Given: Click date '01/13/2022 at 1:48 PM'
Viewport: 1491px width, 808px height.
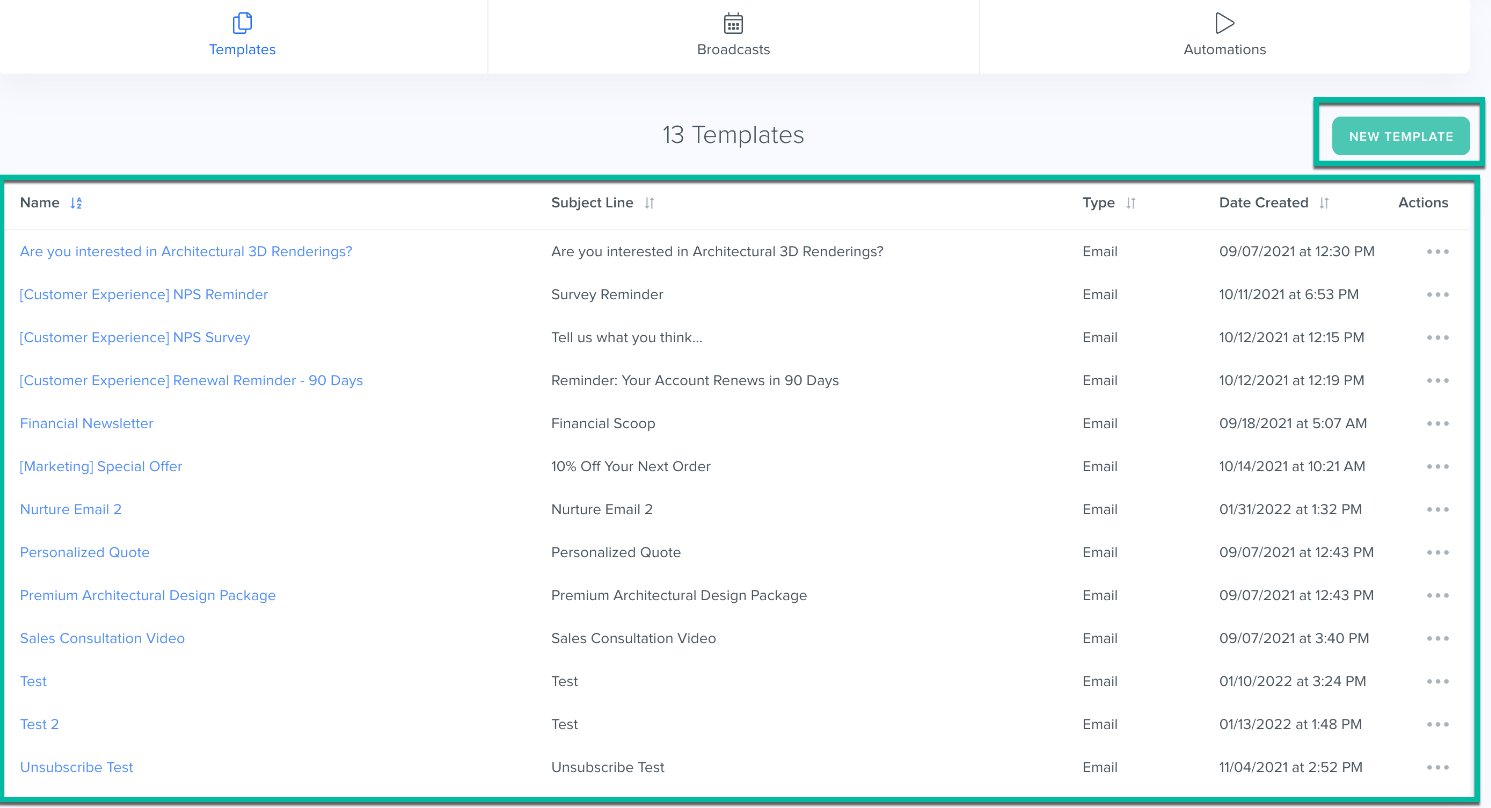Looking at the screenshot, I should 1291,725.
